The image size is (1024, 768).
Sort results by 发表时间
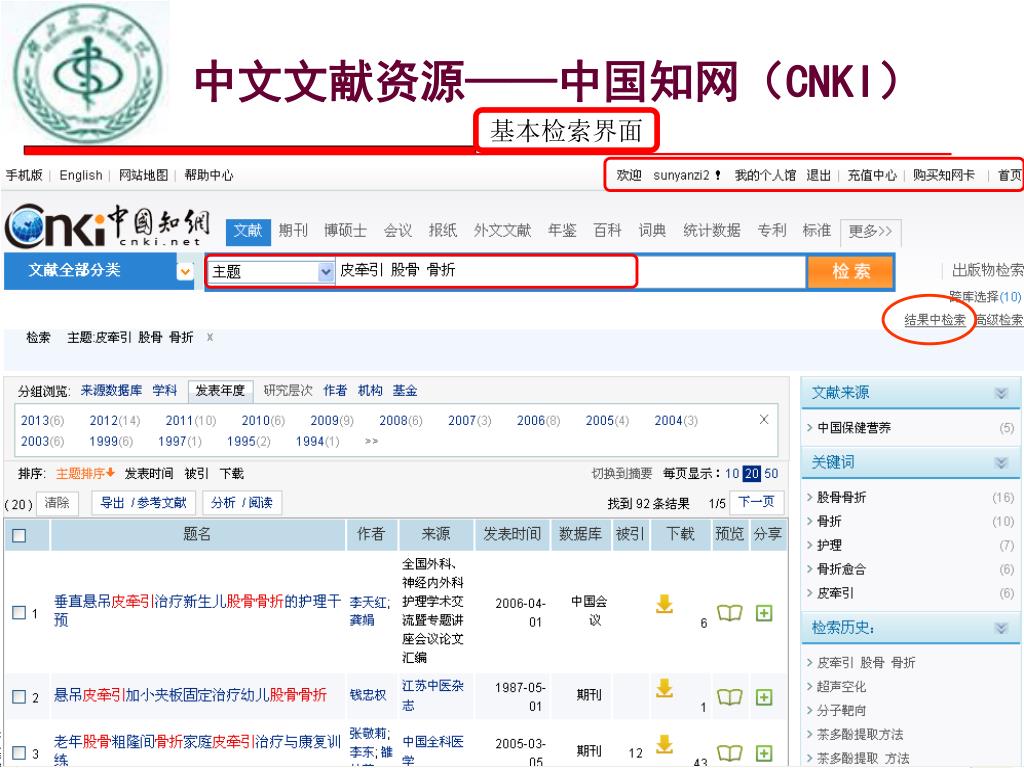149,473
